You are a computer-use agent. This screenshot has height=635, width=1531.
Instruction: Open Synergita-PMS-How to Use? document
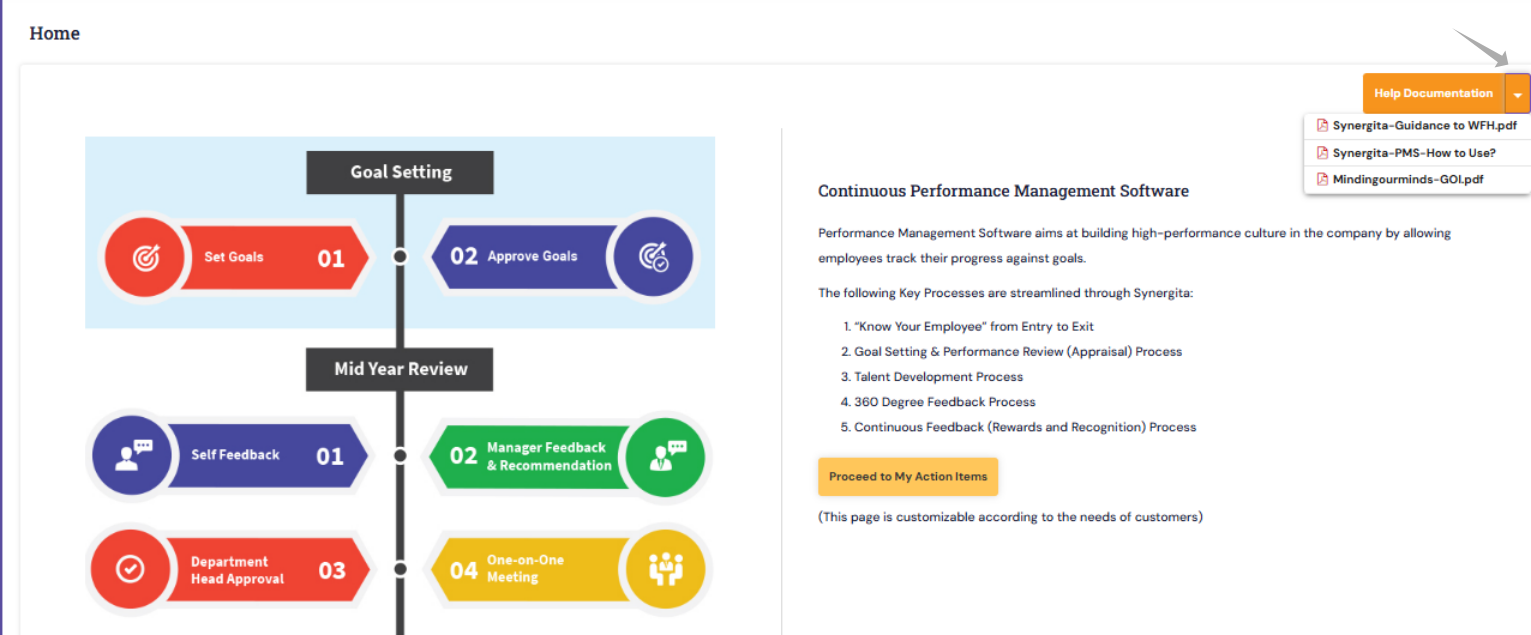click(x=1414, y=153)
